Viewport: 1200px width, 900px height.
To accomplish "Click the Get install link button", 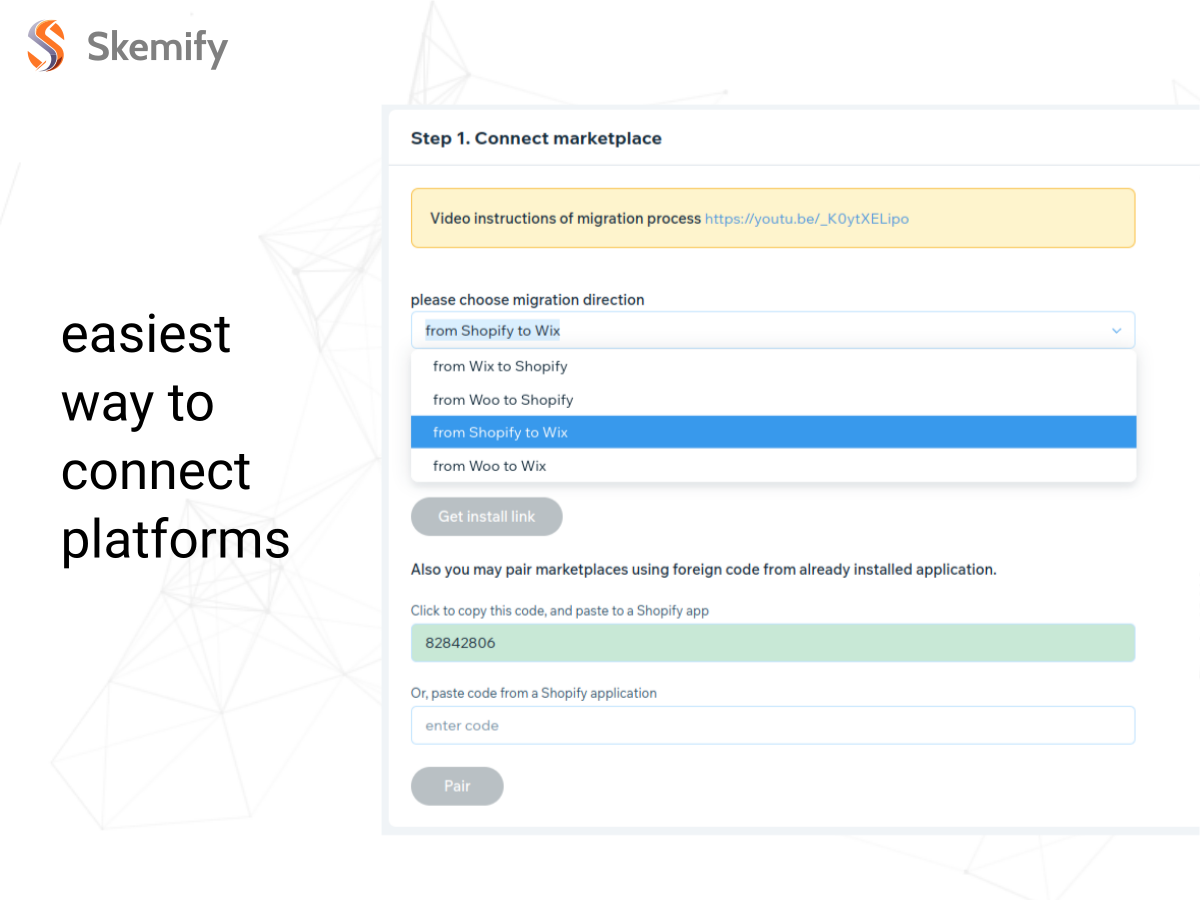I will point(487,517).
